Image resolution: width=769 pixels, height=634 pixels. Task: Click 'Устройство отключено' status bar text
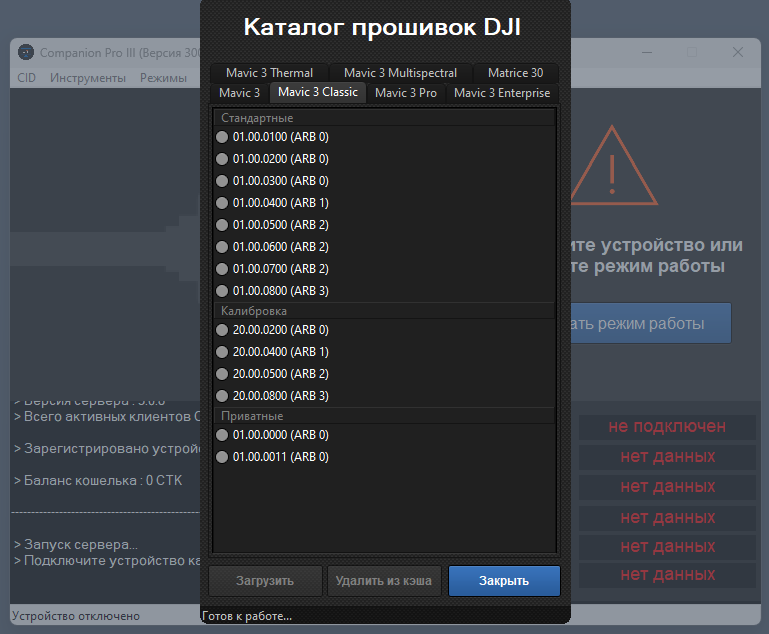76,616
